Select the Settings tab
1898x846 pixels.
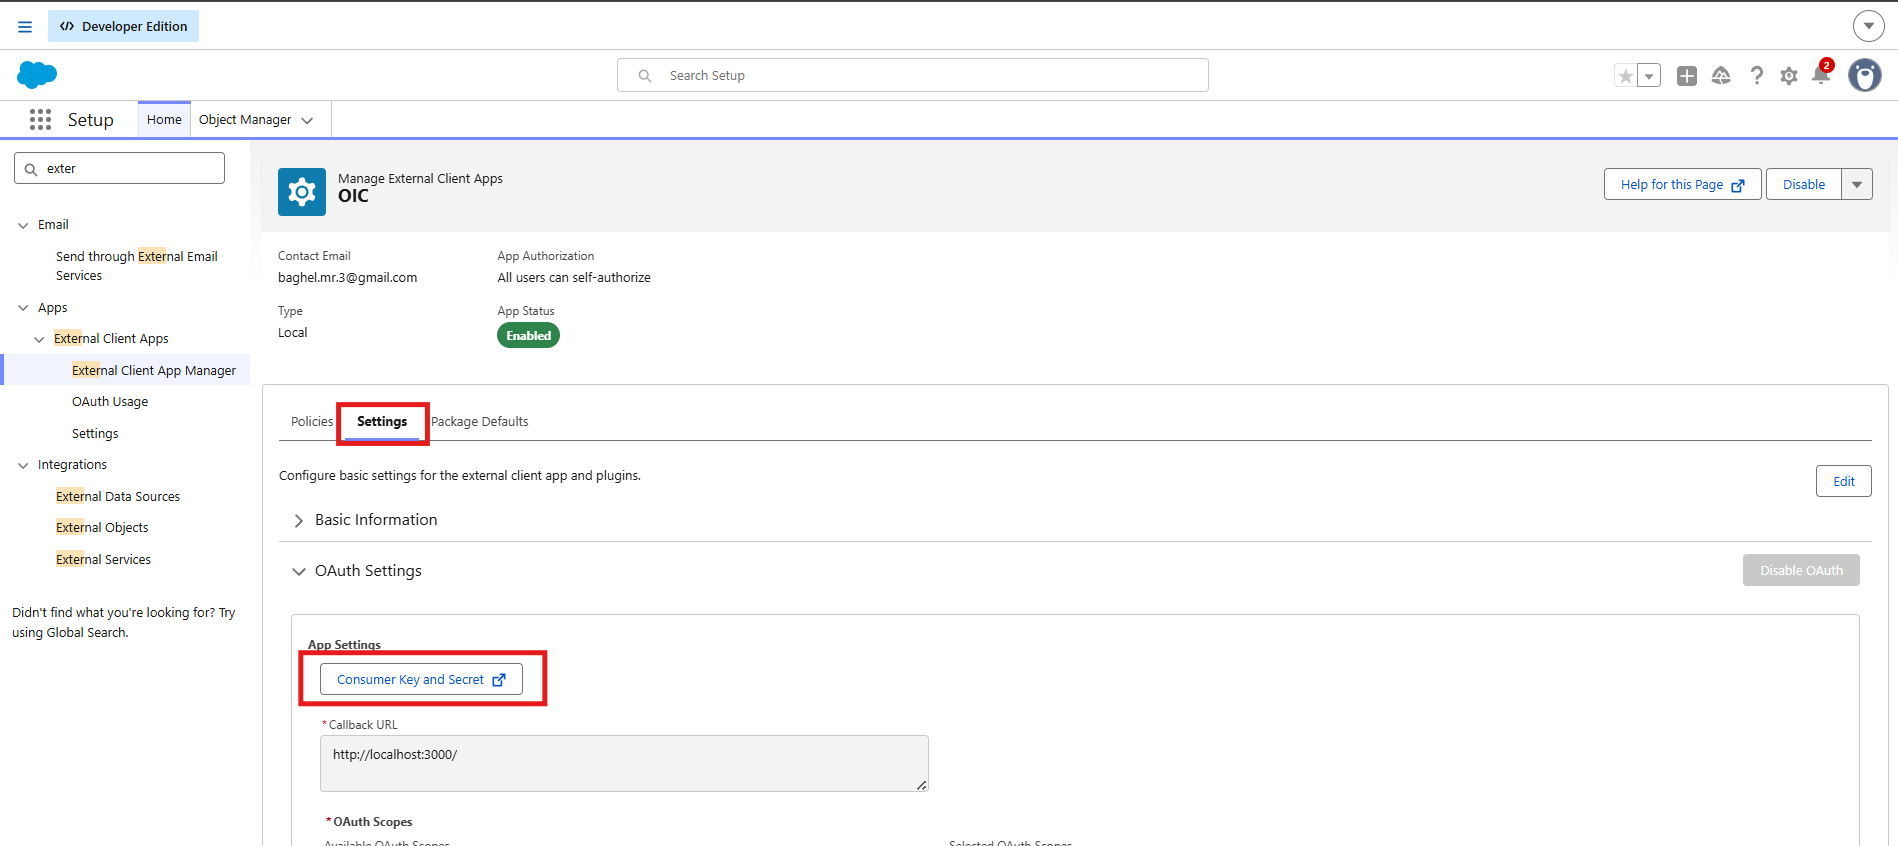(x=382, y=422)
